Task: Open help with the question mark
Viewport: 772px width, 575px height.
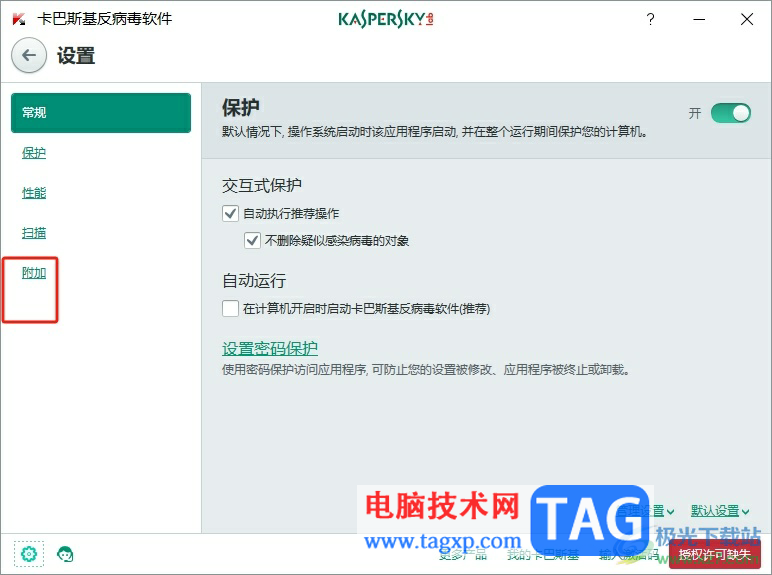Action: [650, 19]
